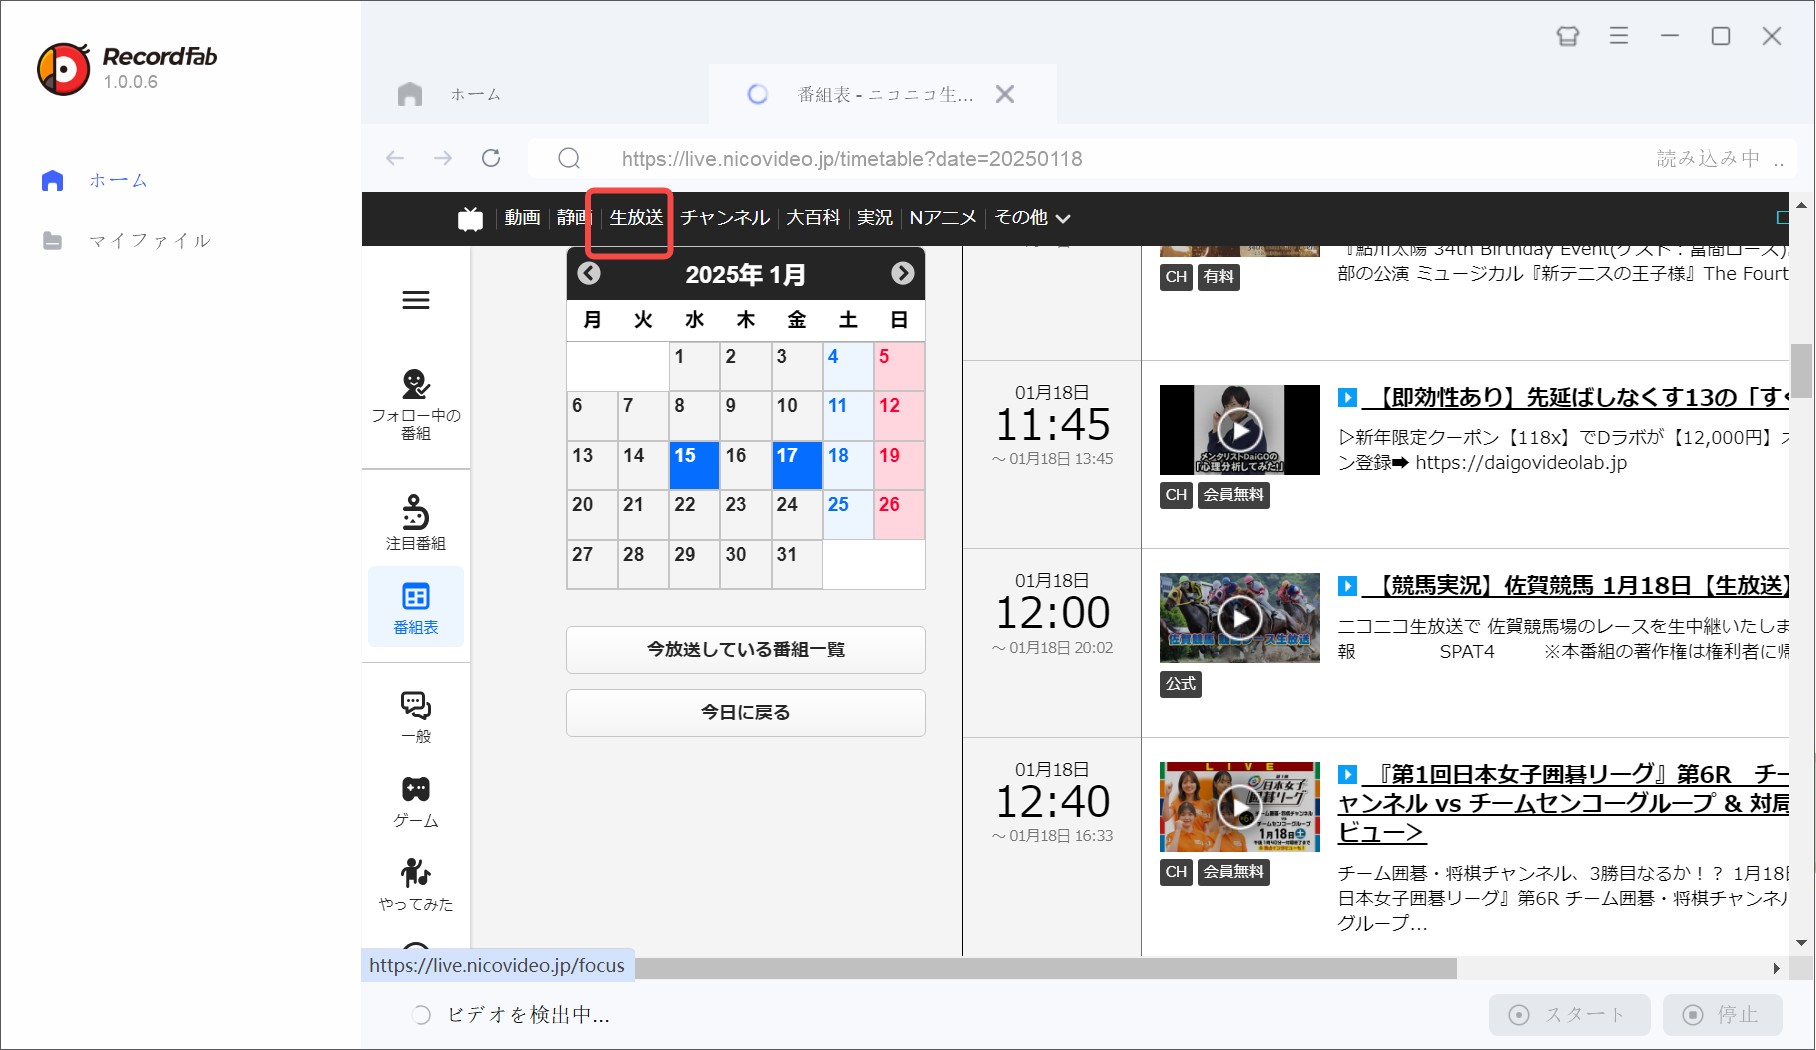Switch to 番組表 - ニコニコ生 tab

(885, 94)
